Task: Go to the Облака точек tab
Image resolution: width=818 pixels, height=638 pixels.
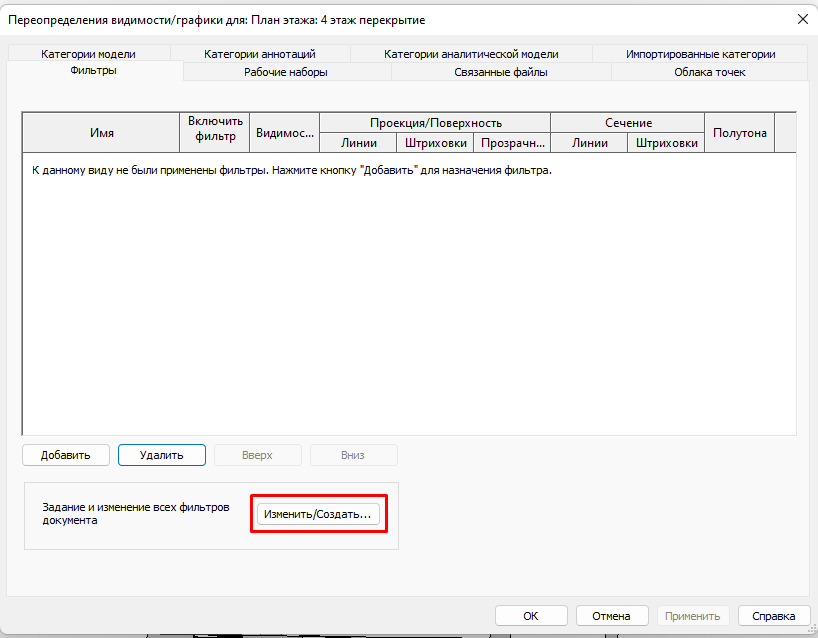Action: click(709, 72)
